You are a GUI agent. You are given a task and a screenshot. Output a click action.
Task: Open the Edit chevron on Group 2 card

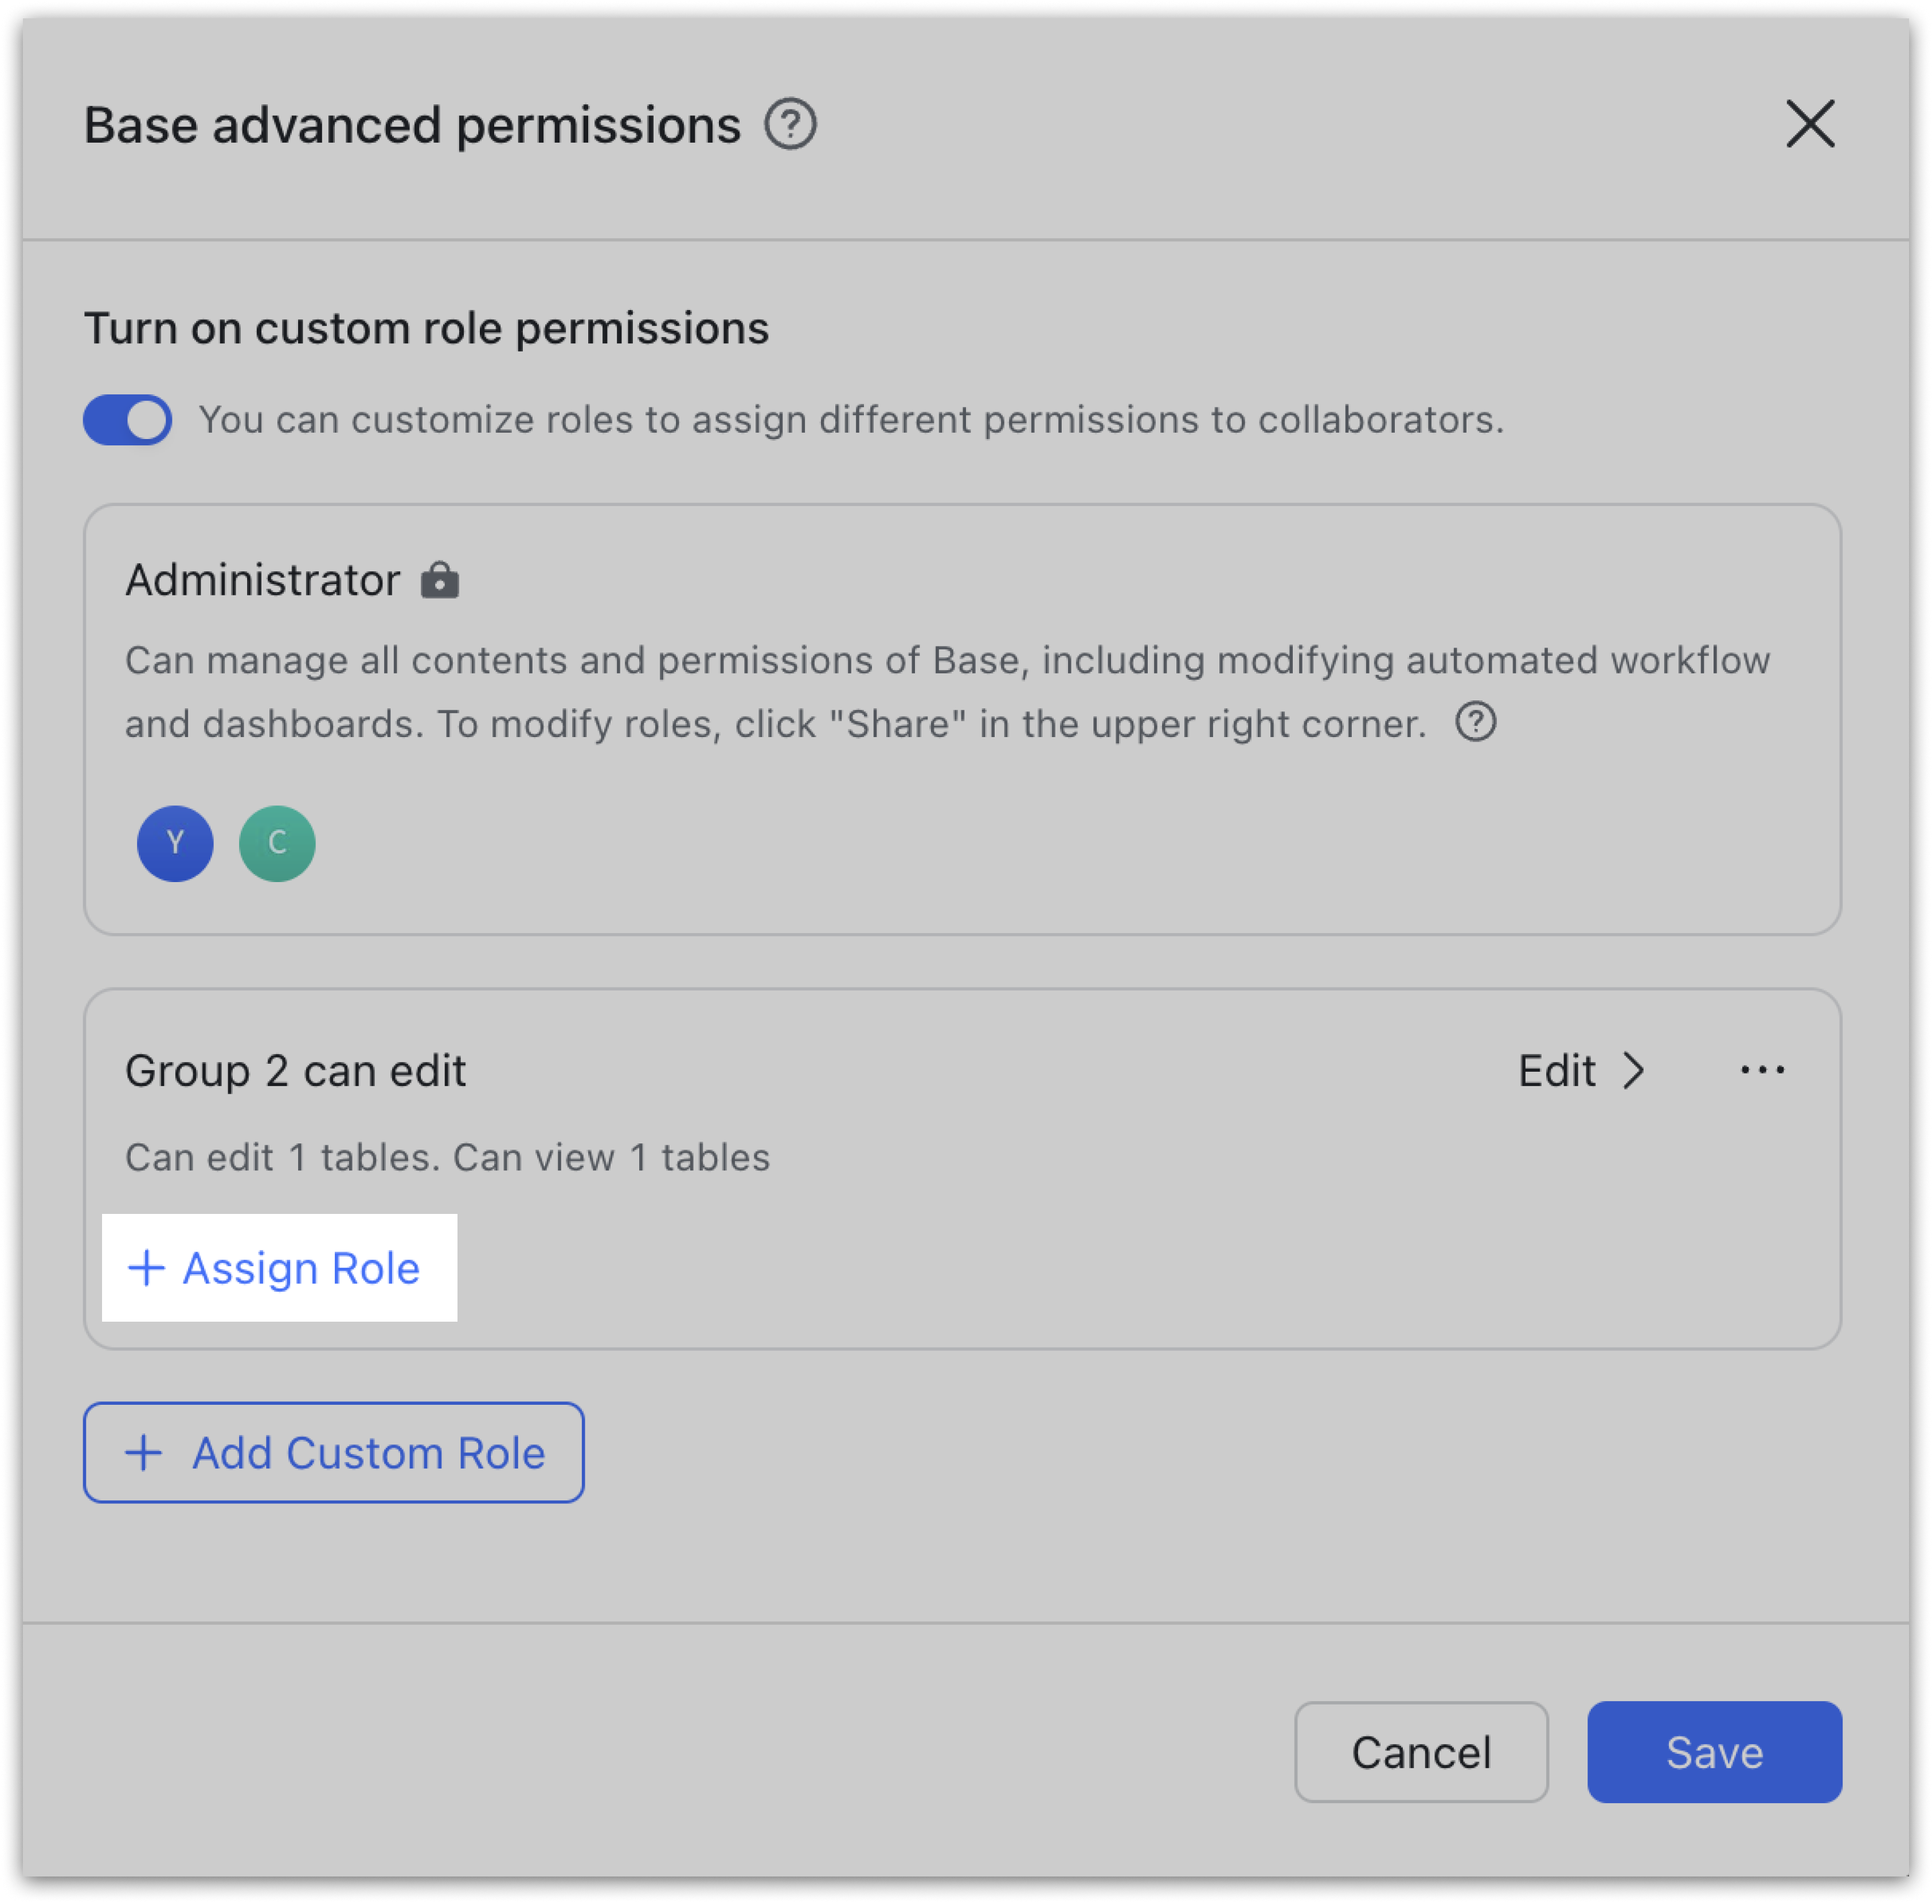(x=1634, y=1070)
